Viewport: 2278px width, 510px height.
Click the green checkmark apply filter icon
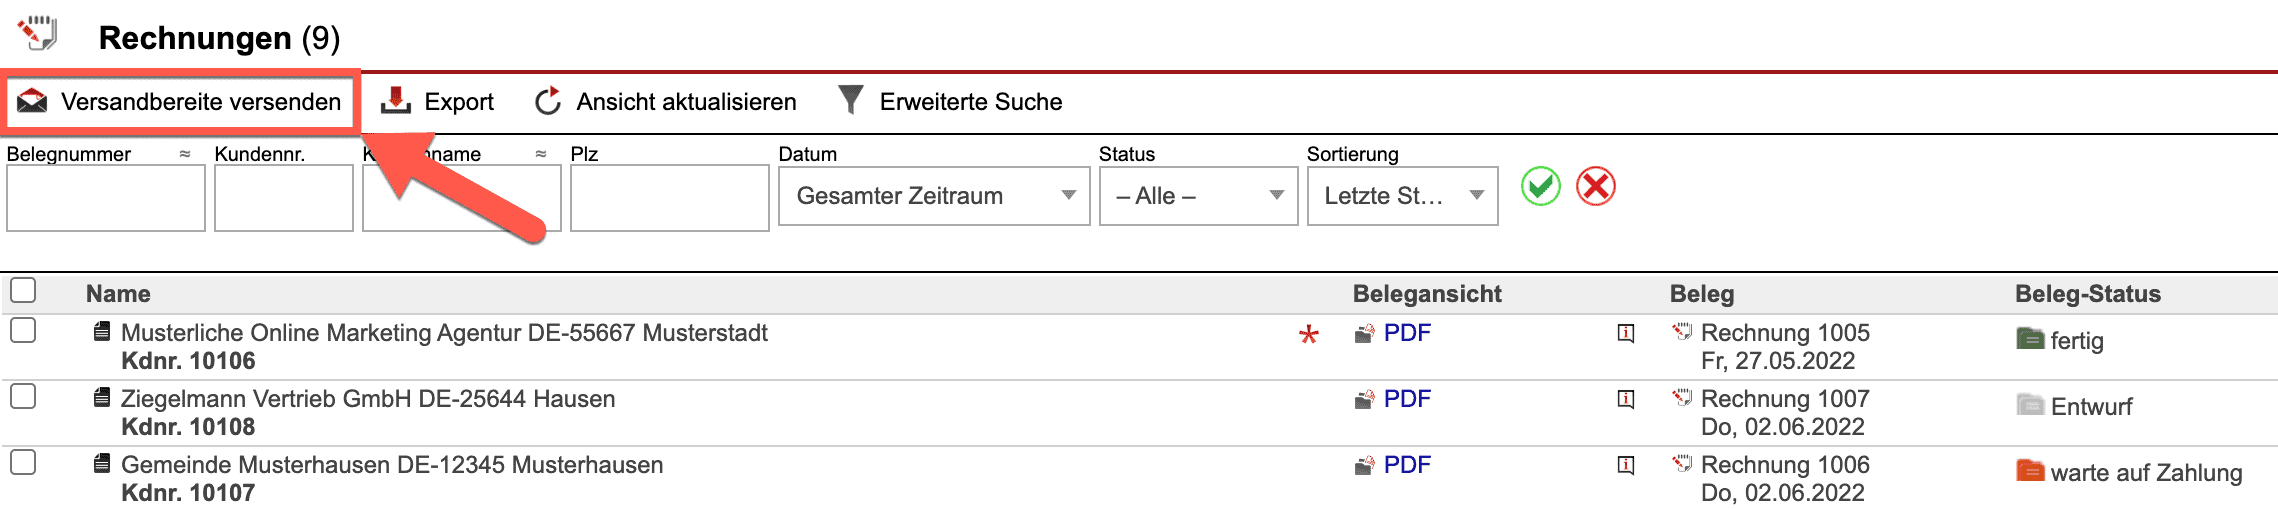point(1540,187)
